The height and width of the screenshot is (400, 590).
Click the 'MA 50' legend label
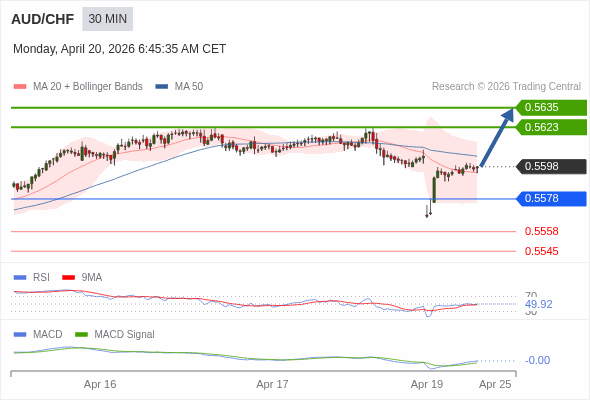pyautogui.click(x=189, y=87)
